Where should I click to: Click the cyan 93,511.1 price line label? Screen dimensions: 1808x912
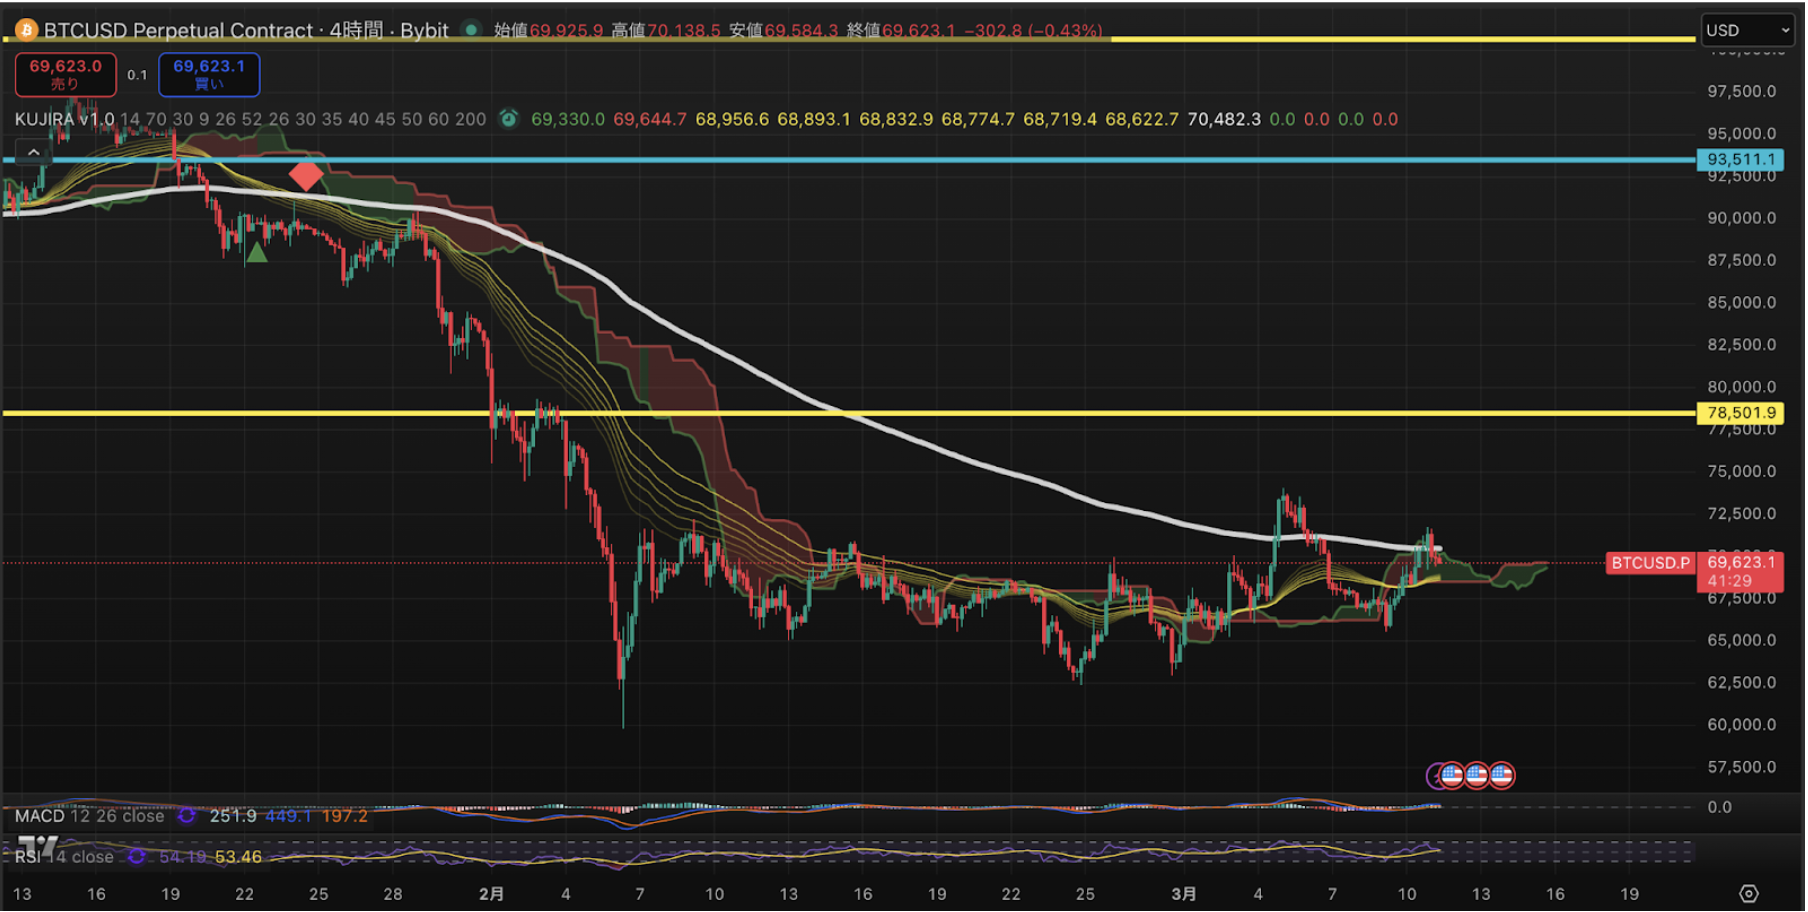(x=1740, y=159)
